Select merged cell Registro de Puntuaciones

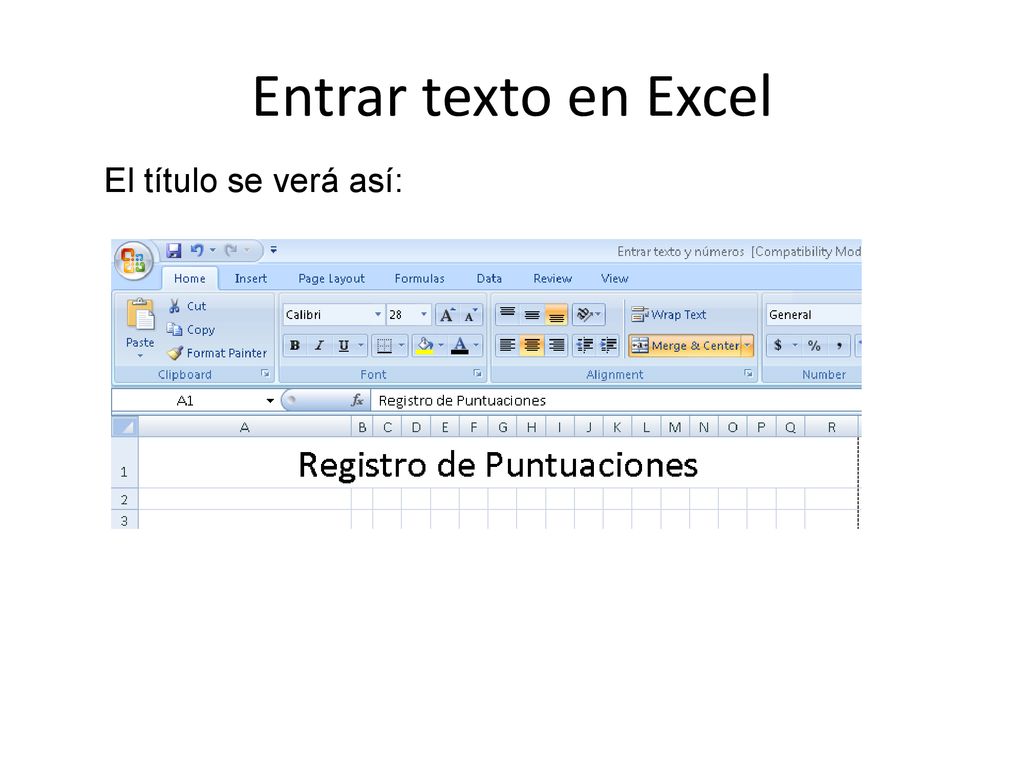(498, 464)
